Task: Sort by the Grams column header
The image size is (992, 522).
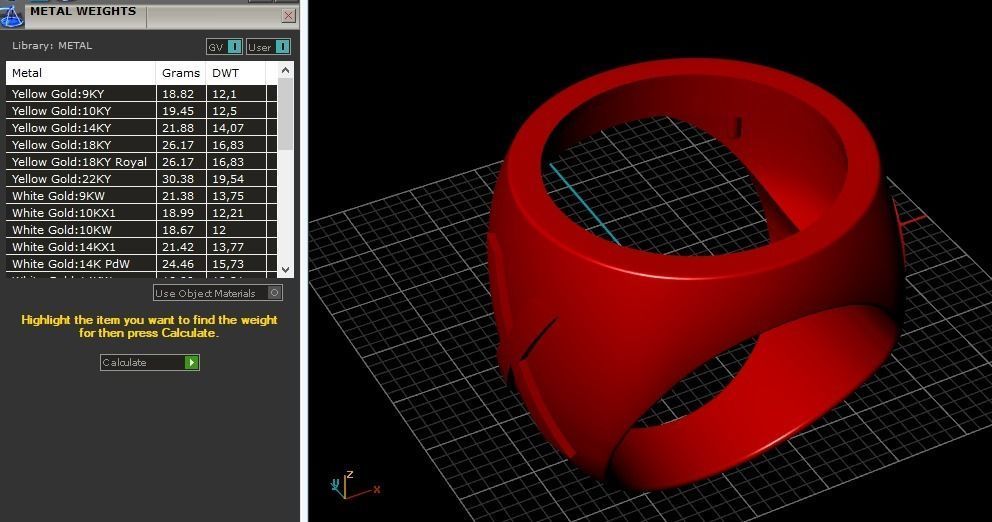Action: [x=181, y=73]
